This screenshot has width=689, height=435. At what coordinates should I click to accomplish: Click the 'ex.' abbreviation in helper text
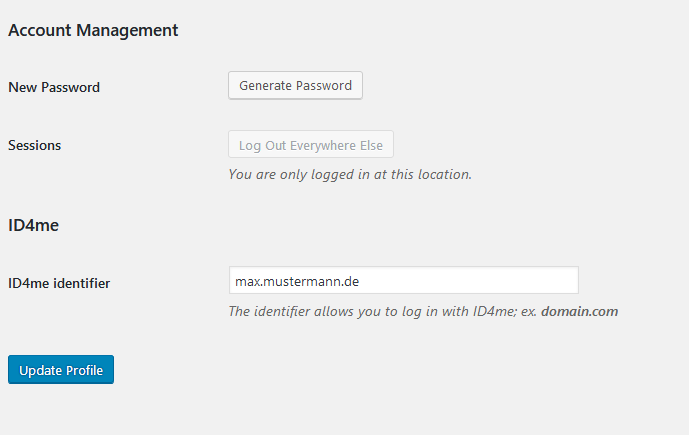coord(529,312)
